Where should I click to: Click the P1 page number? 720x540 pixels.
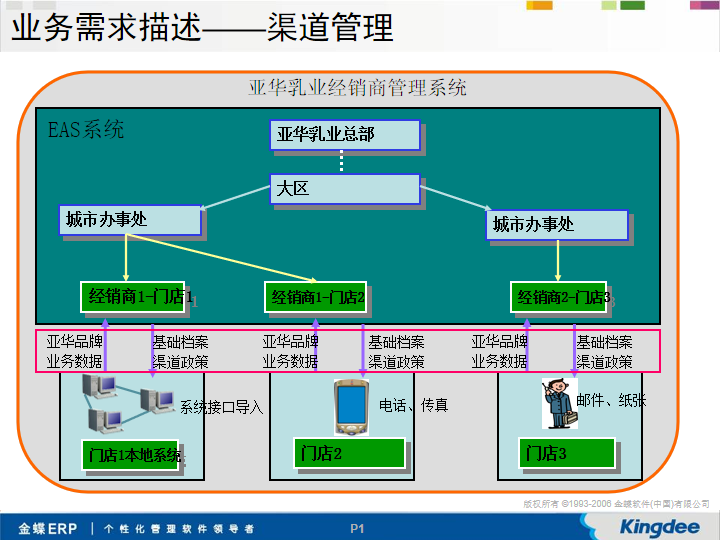tap(357, 529)
